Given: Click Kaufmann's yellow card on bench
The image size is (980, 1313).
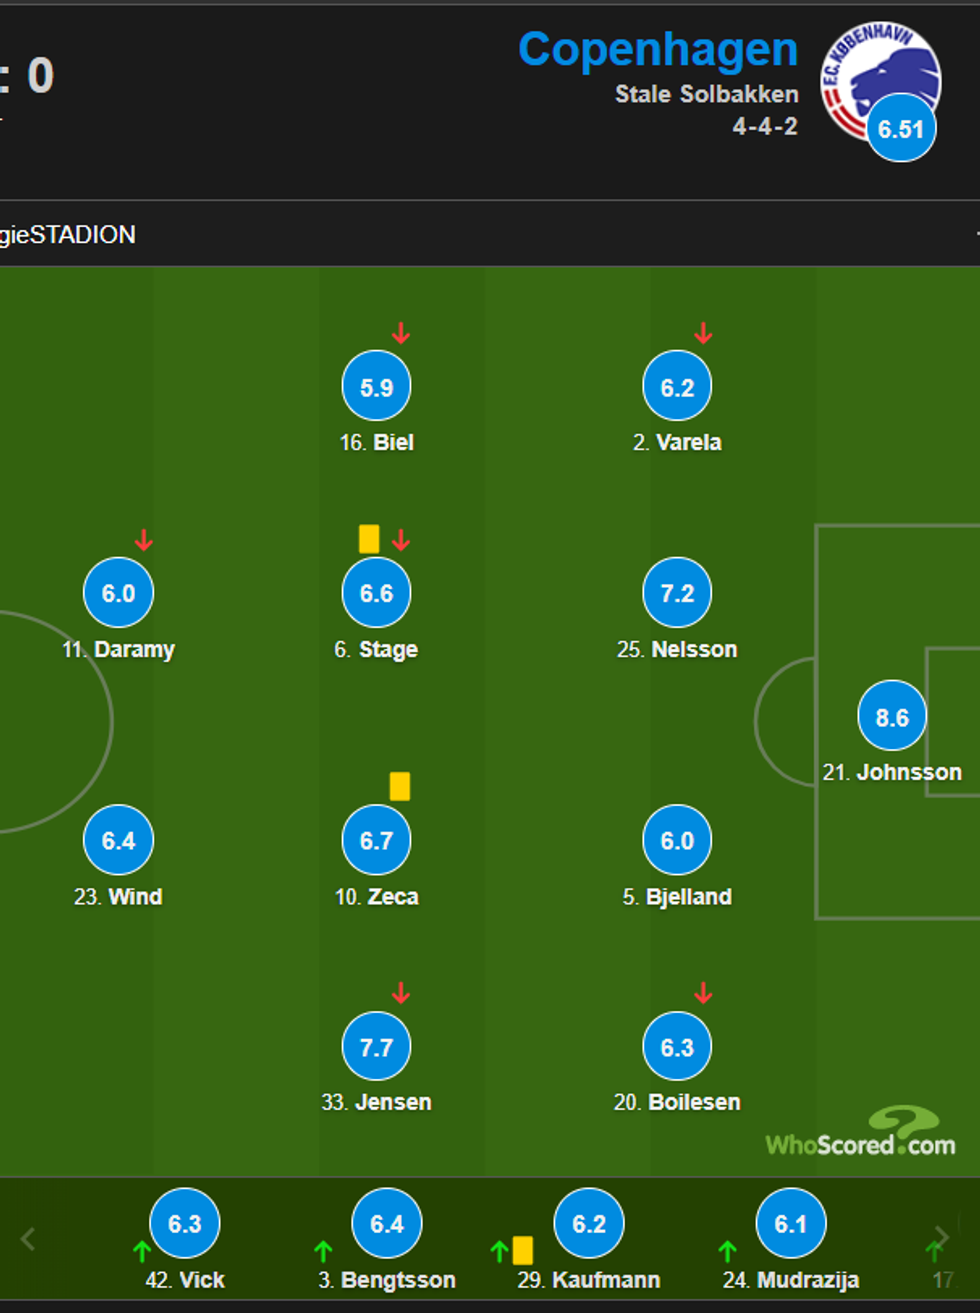Looking at the screenshot, I should click(523, 1250).
